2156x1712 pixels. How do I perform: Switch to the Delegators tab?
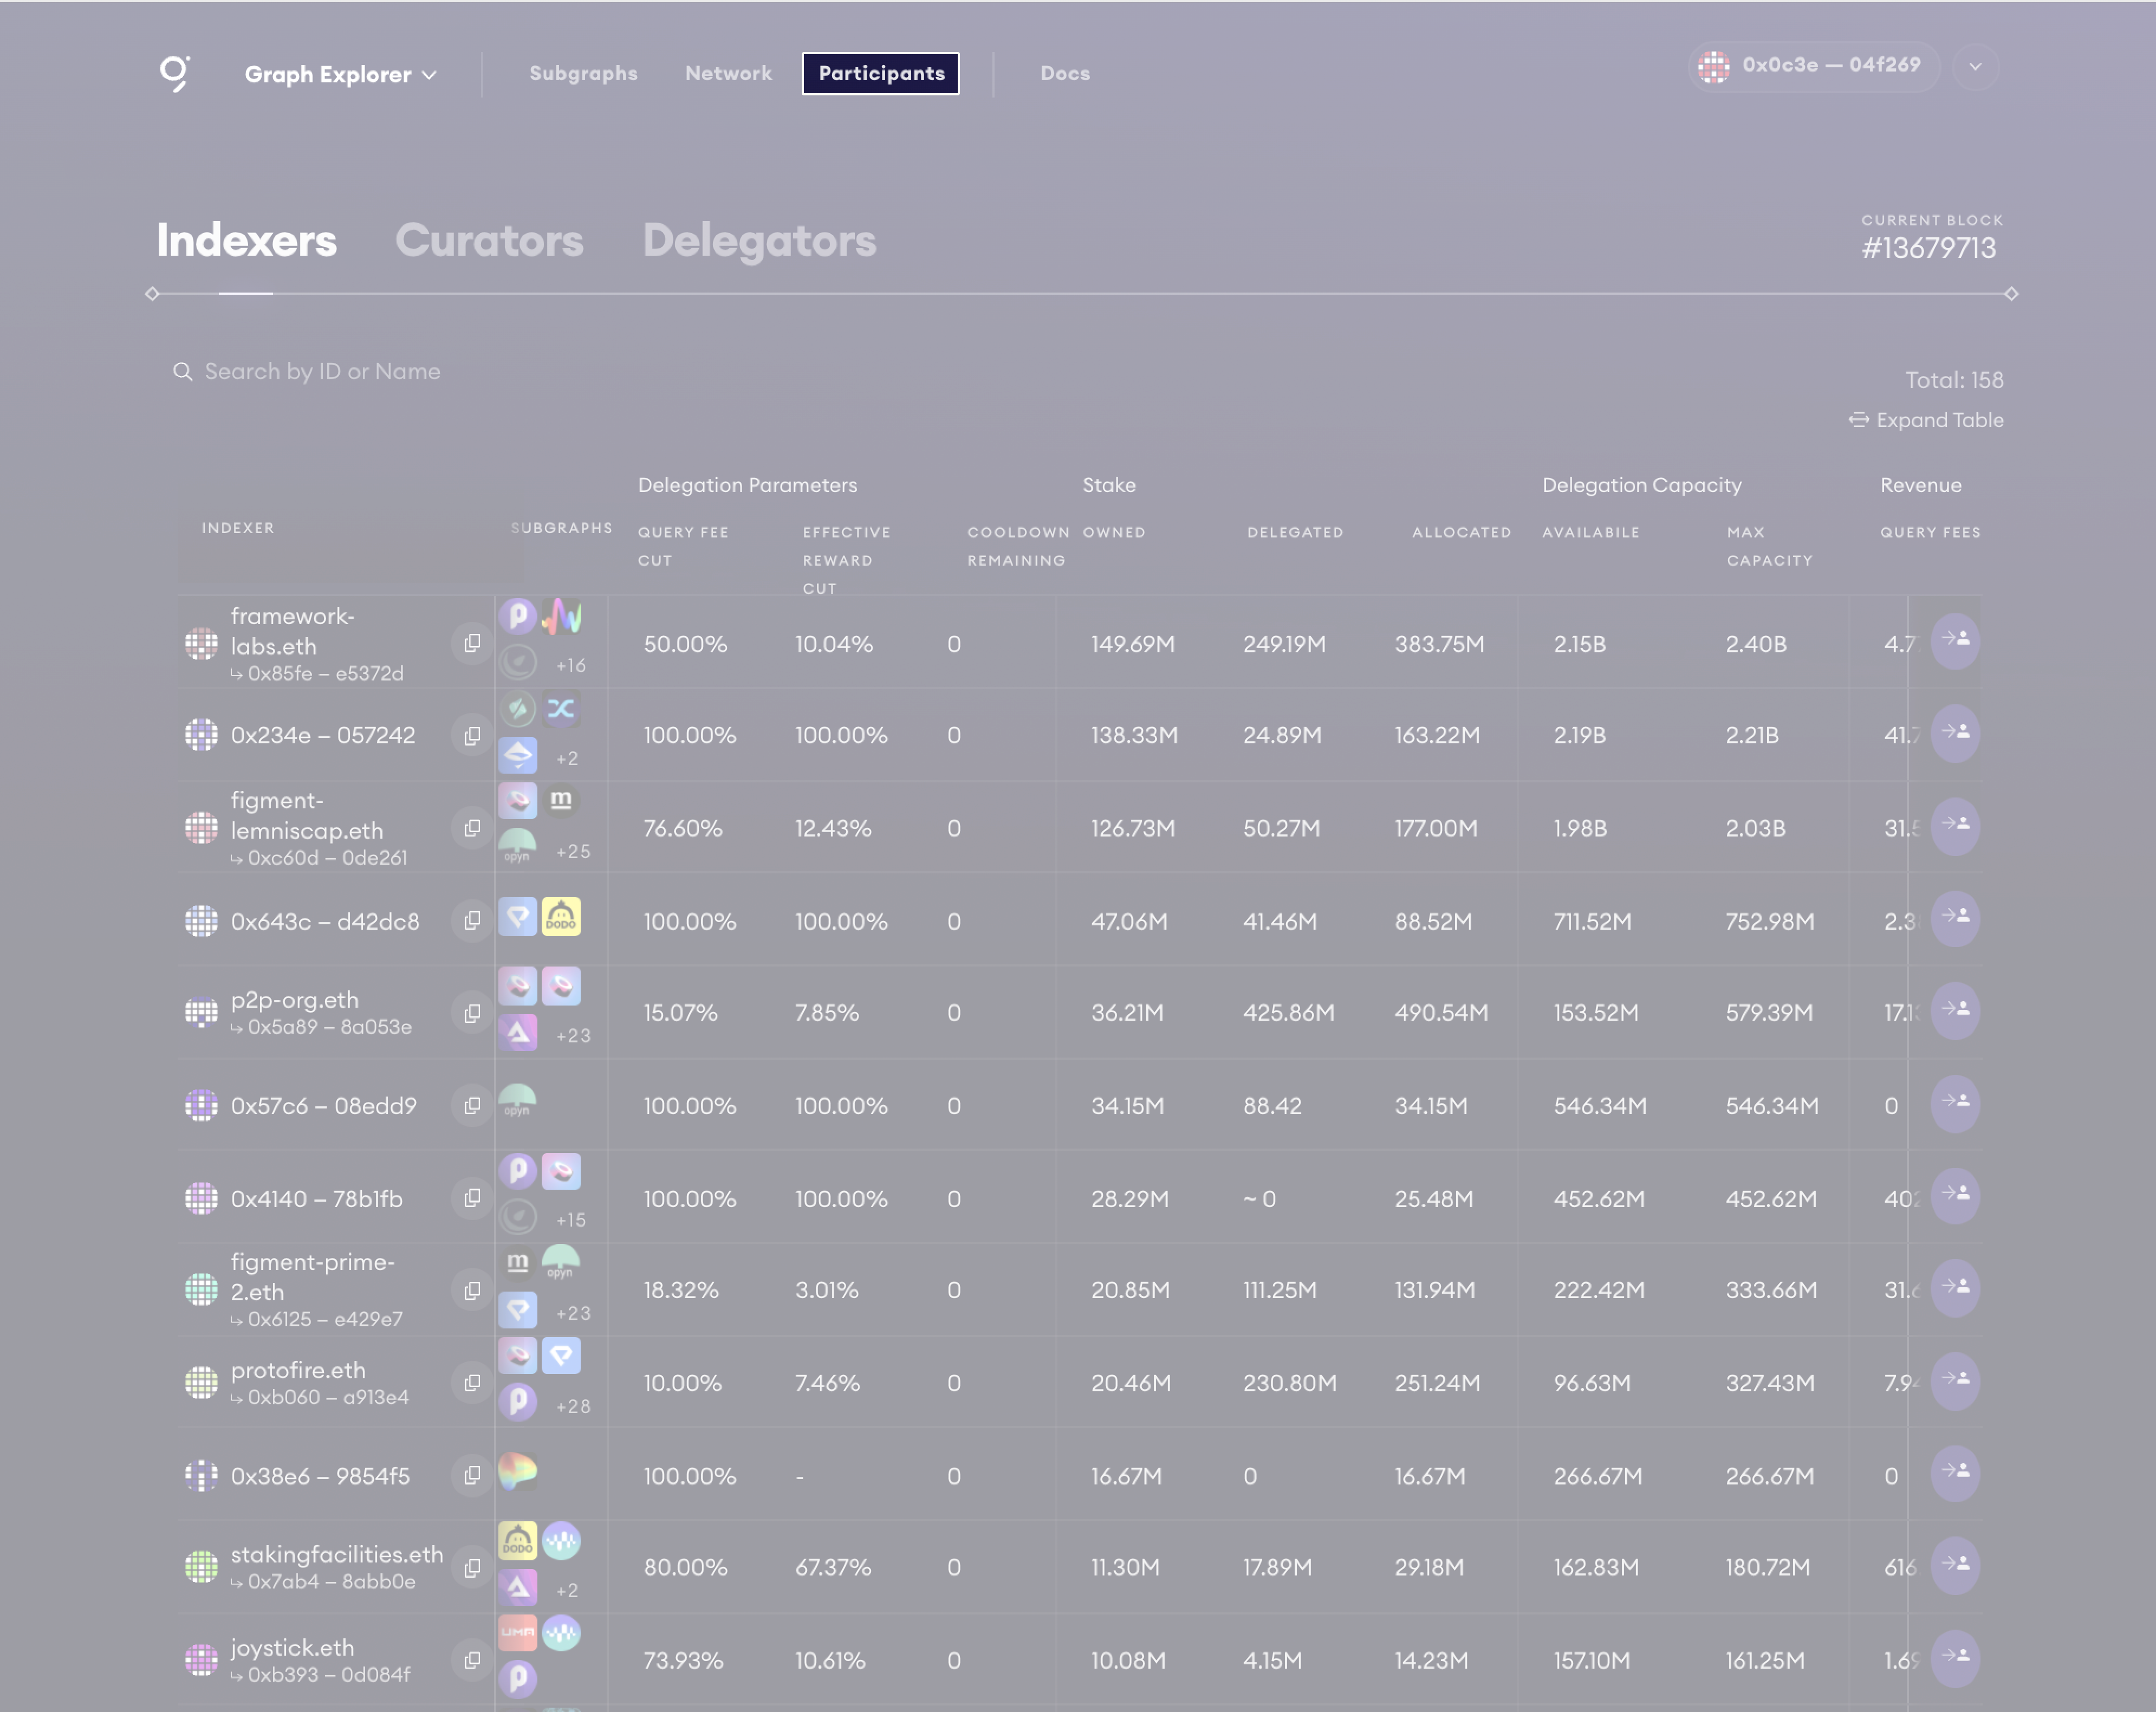[x=759, y=240]
